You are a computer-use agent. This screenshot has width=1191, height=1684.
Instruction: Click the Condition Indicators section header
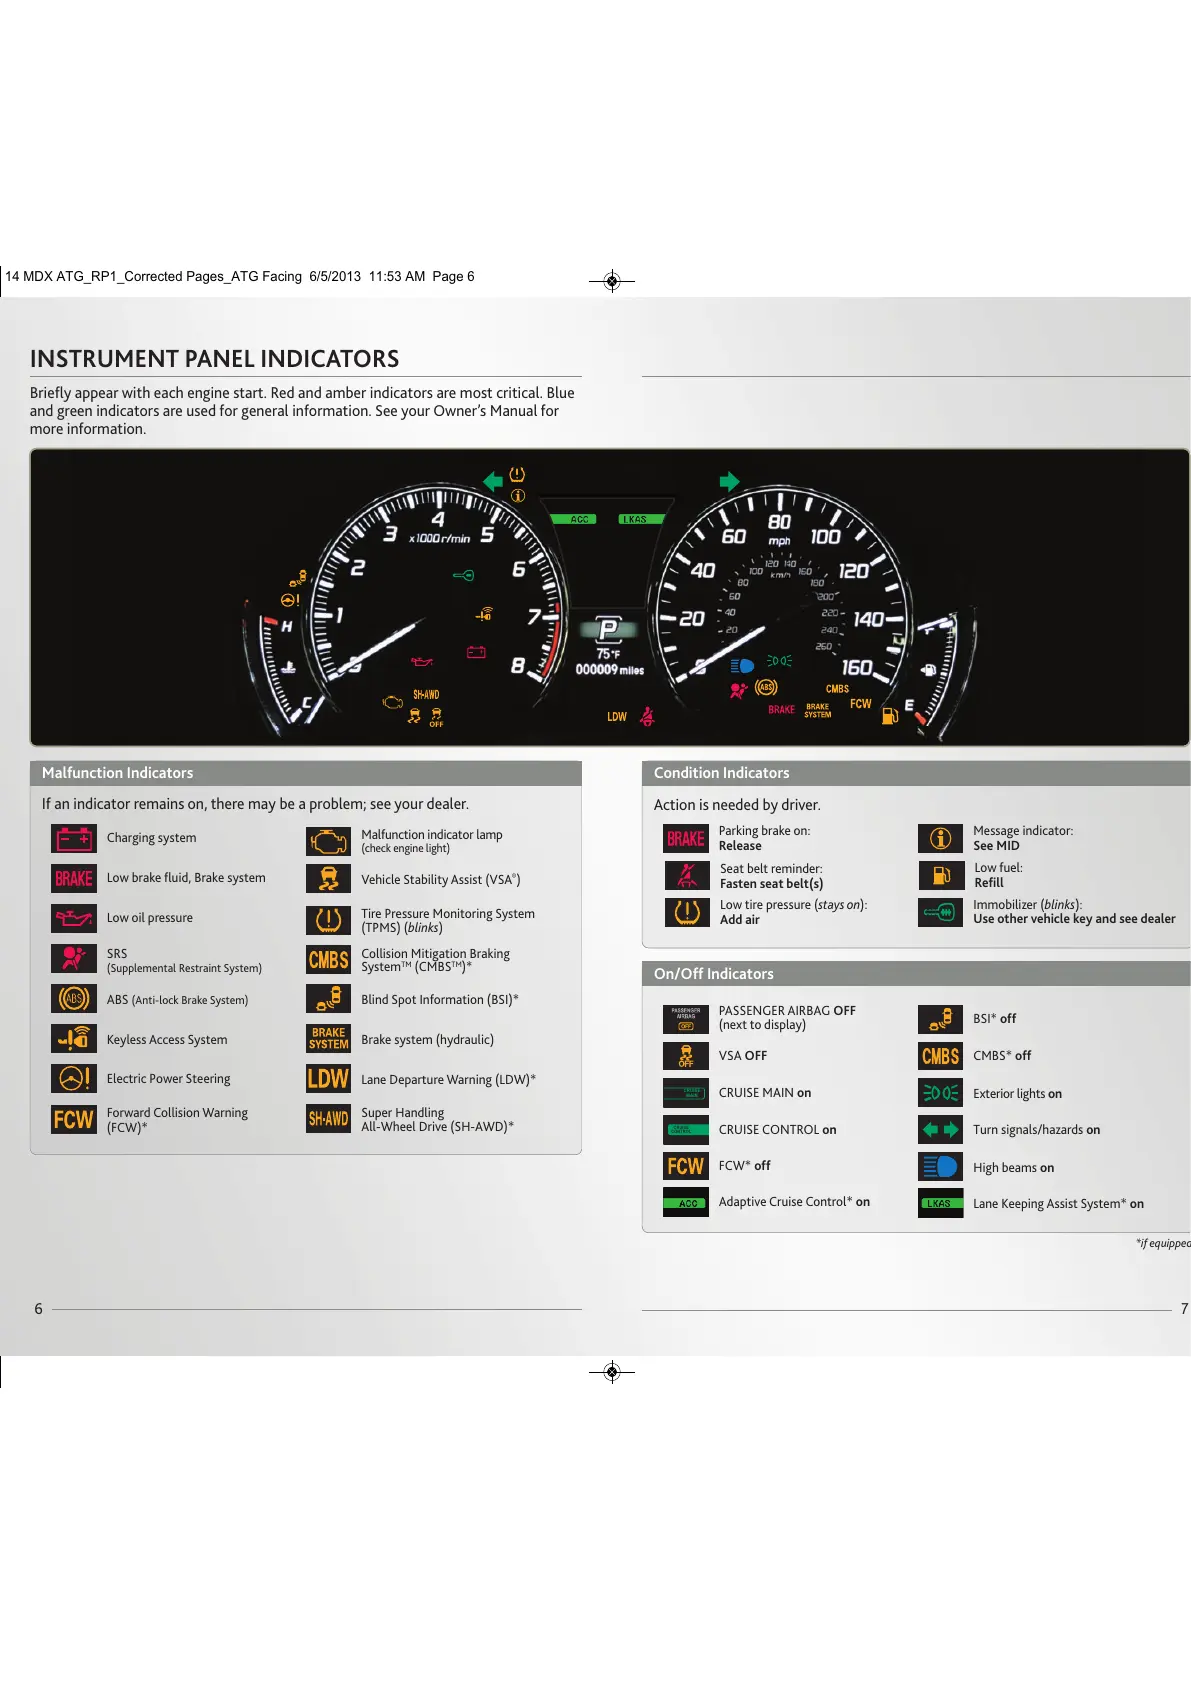point(916,773)
